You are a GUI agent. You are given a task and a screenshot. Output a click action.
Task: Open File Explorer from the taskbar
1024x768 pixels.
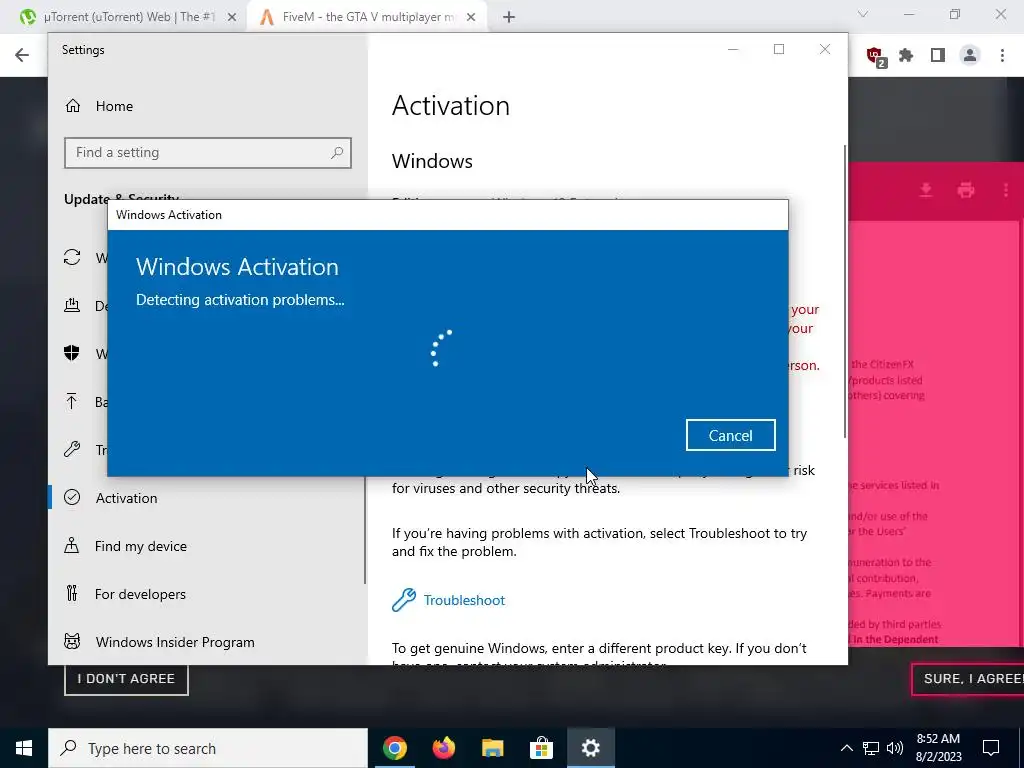click(x=492, y=748)
